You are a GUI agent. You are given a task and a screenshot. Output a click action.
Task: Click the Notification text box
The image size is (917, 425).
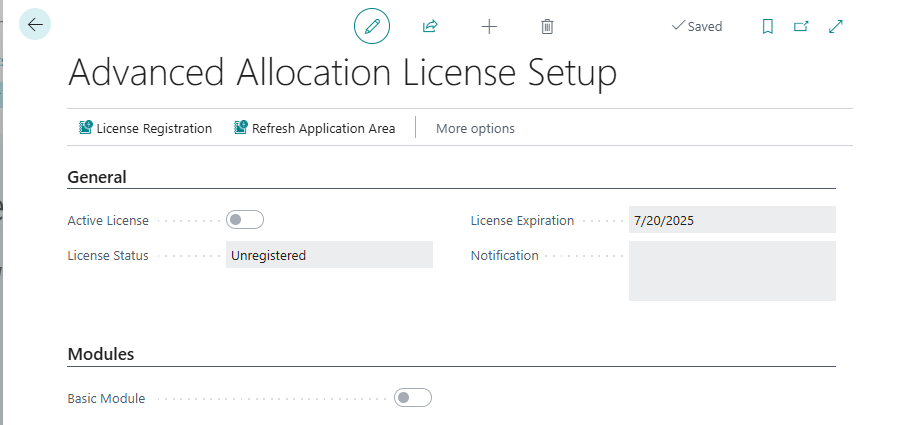click(x=732, y=271)
